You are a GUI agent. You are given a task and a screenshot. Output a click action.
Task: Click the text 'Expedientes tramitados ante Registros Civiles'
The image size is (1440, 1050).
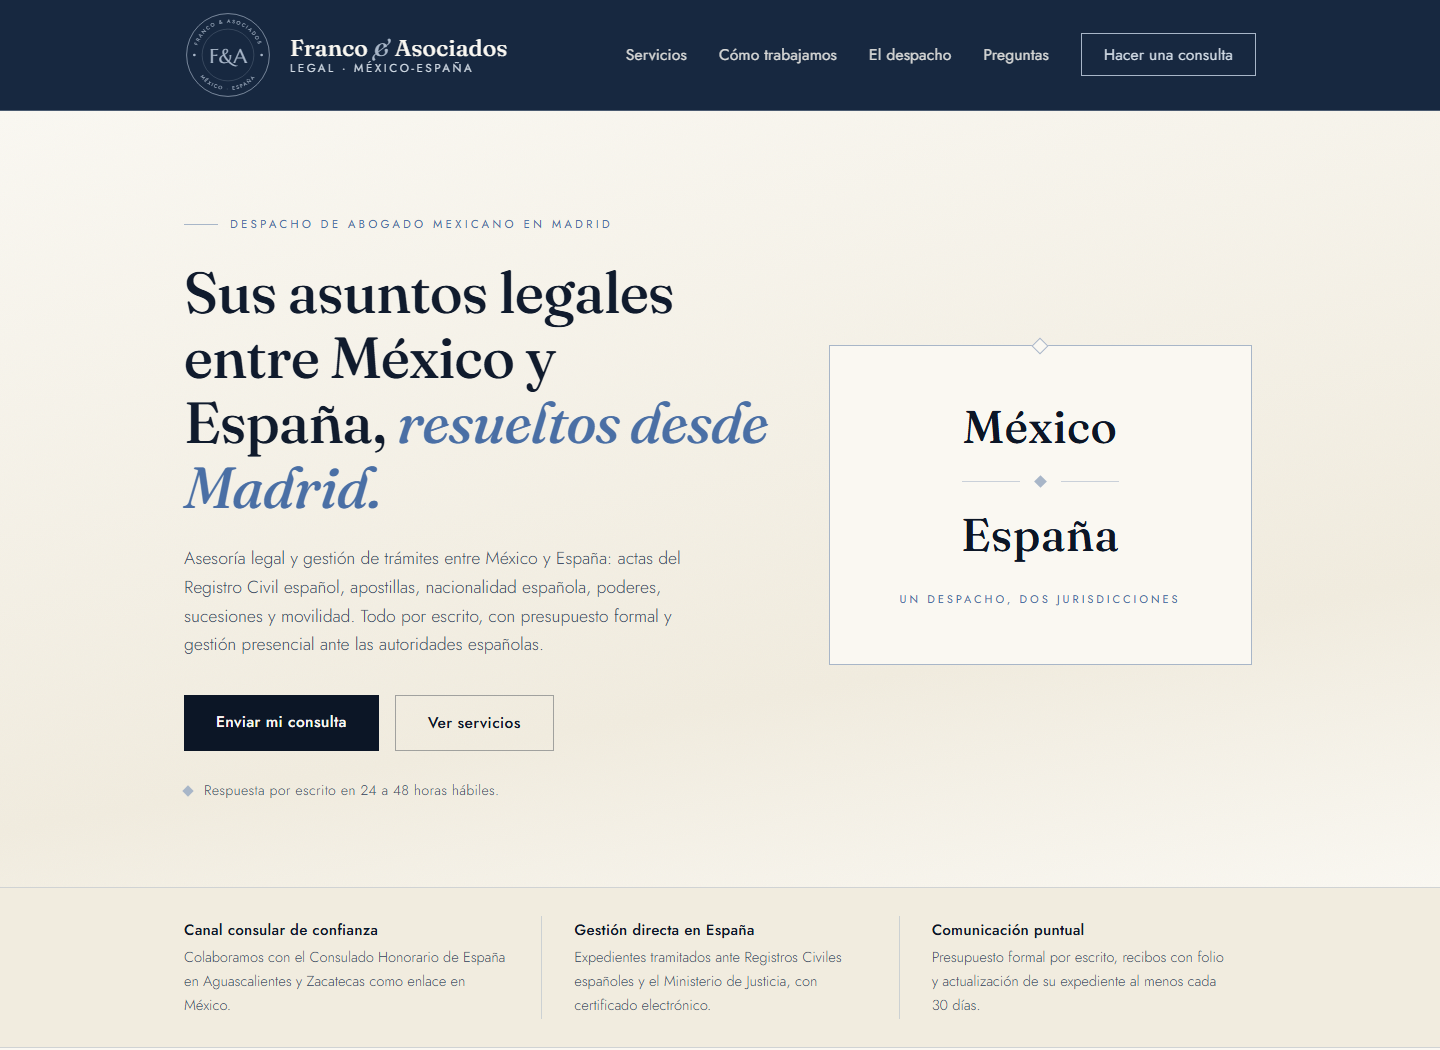click(x=708, y=981)
